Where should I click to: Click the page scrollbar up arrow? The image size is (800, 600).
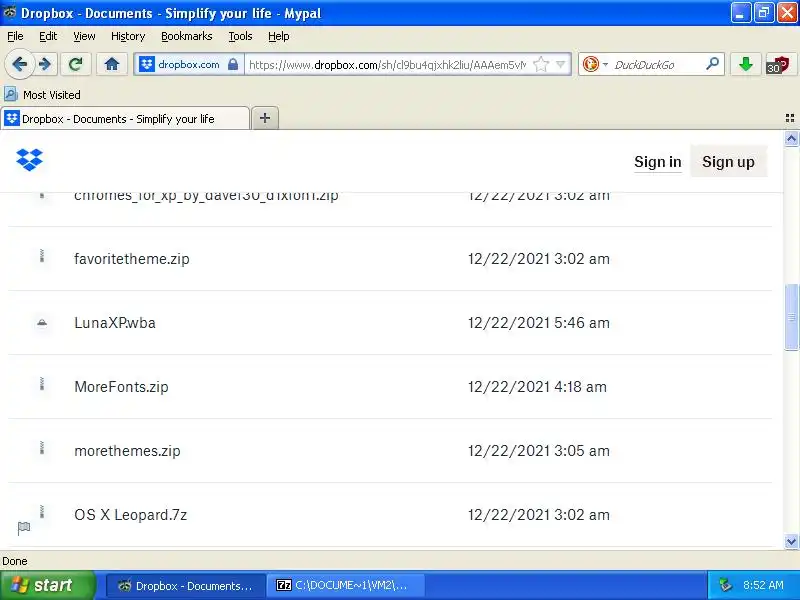(791, 138)
